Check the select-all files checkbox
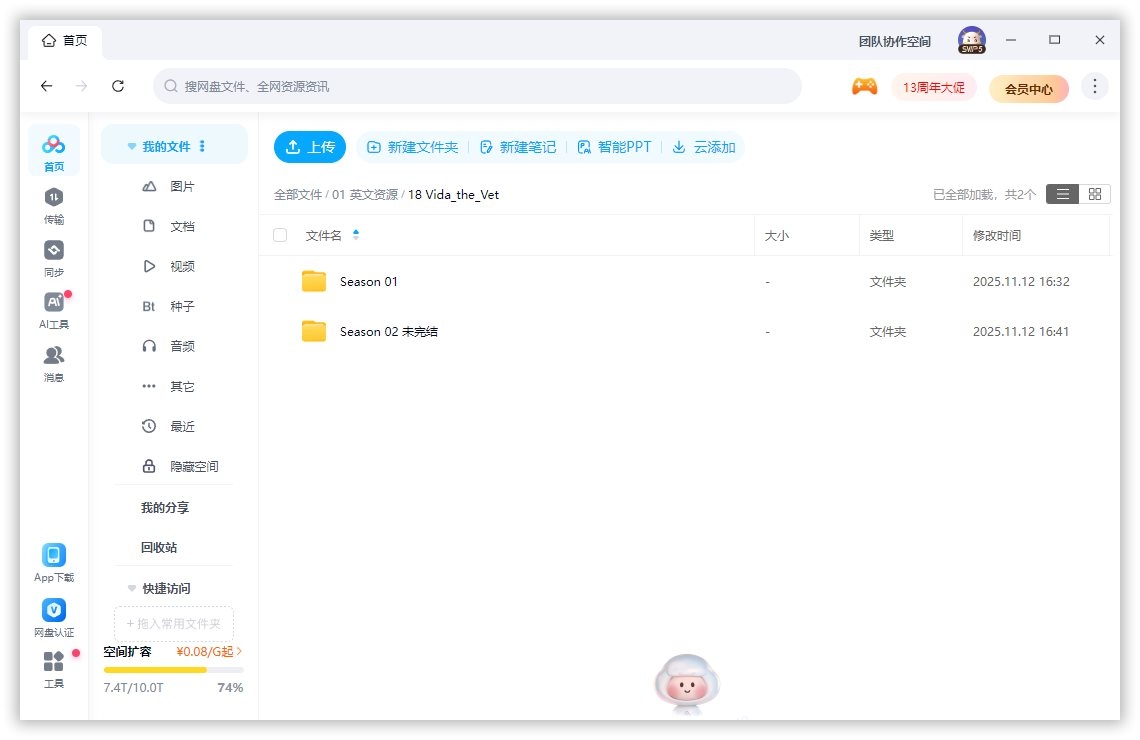 [x=280, y=234]
